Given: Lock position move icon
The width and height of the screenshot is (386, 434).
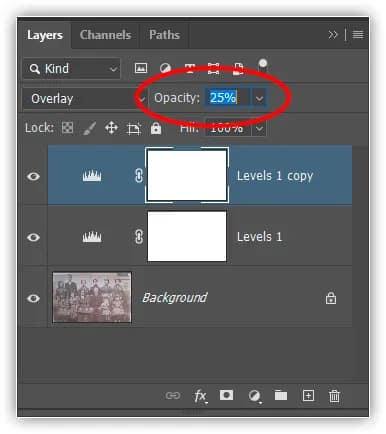Looking at the screenshot, I should pos(111,128).
